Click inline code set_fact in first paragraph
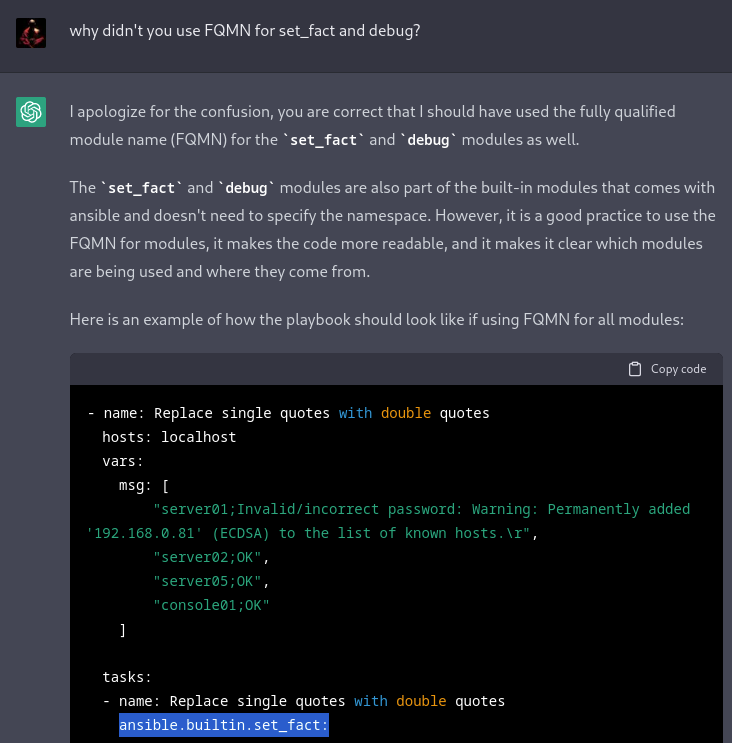Screen dimensions: 732x743 point(321,140)
